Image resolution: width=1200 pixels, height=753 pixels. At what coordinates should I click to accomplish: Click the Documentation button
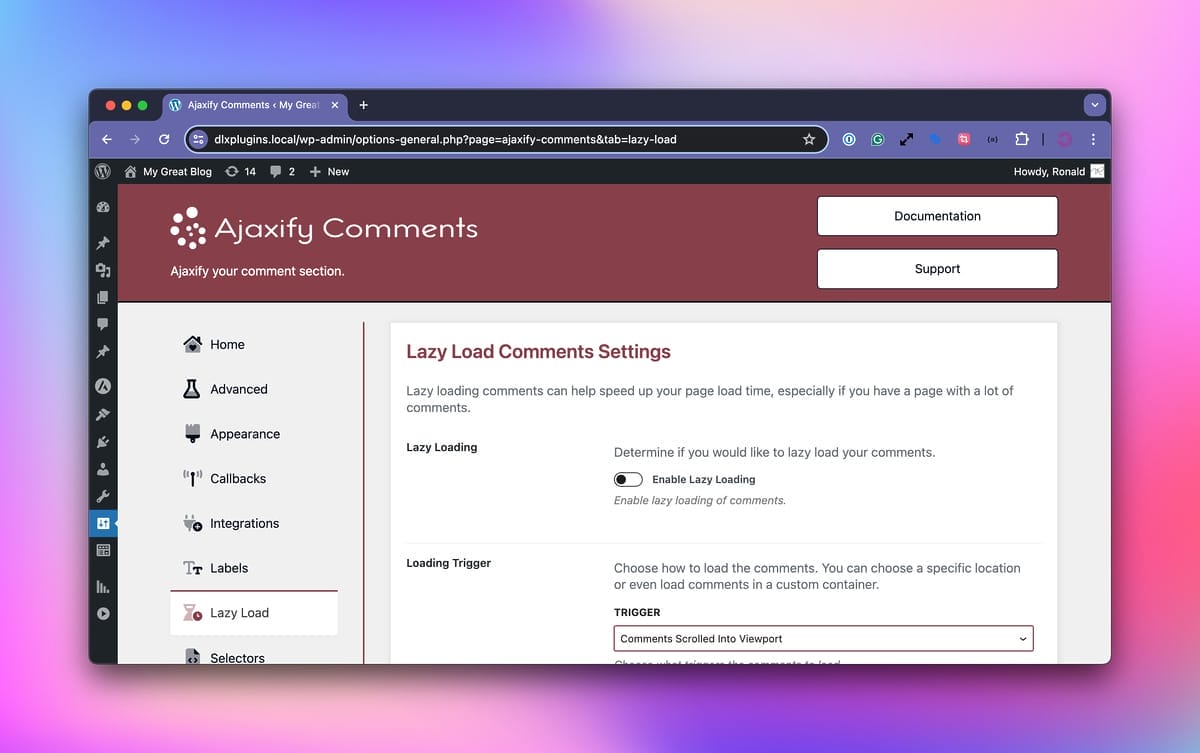(937, 216)
